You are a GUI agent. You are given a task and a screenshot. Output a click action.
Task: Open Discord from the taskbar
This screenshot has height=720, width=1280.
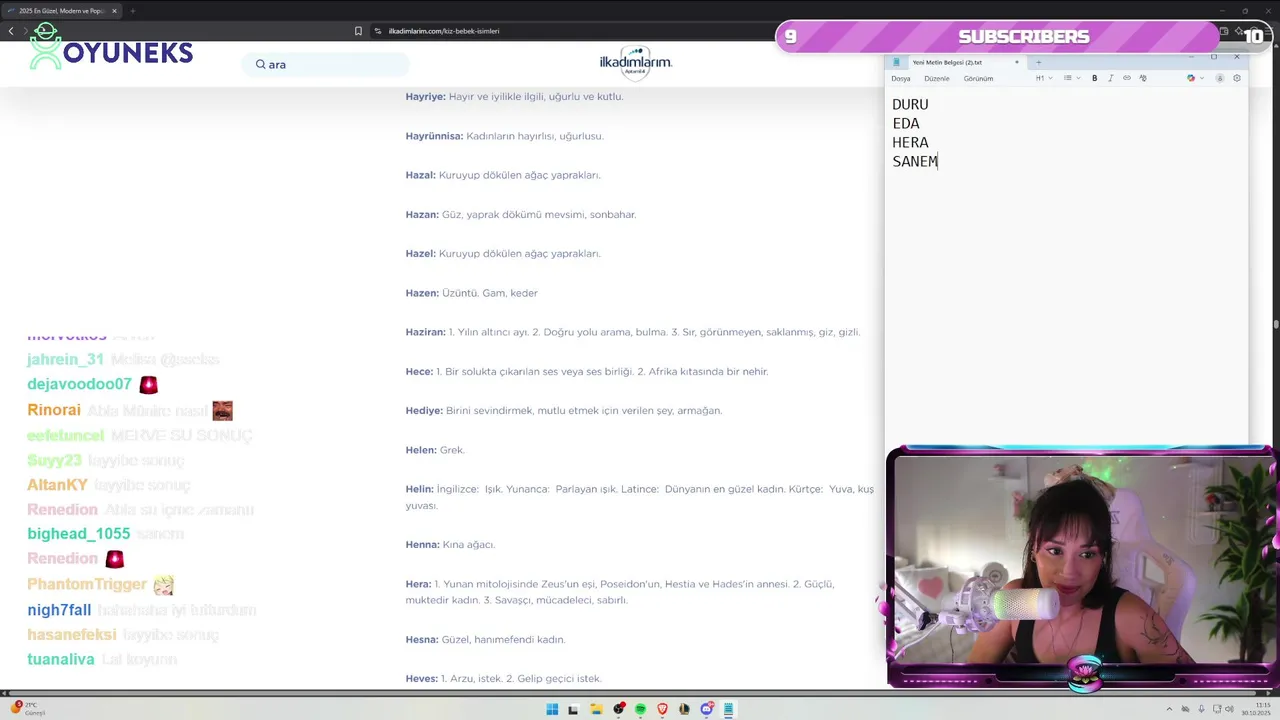click(x=707, y=709)
